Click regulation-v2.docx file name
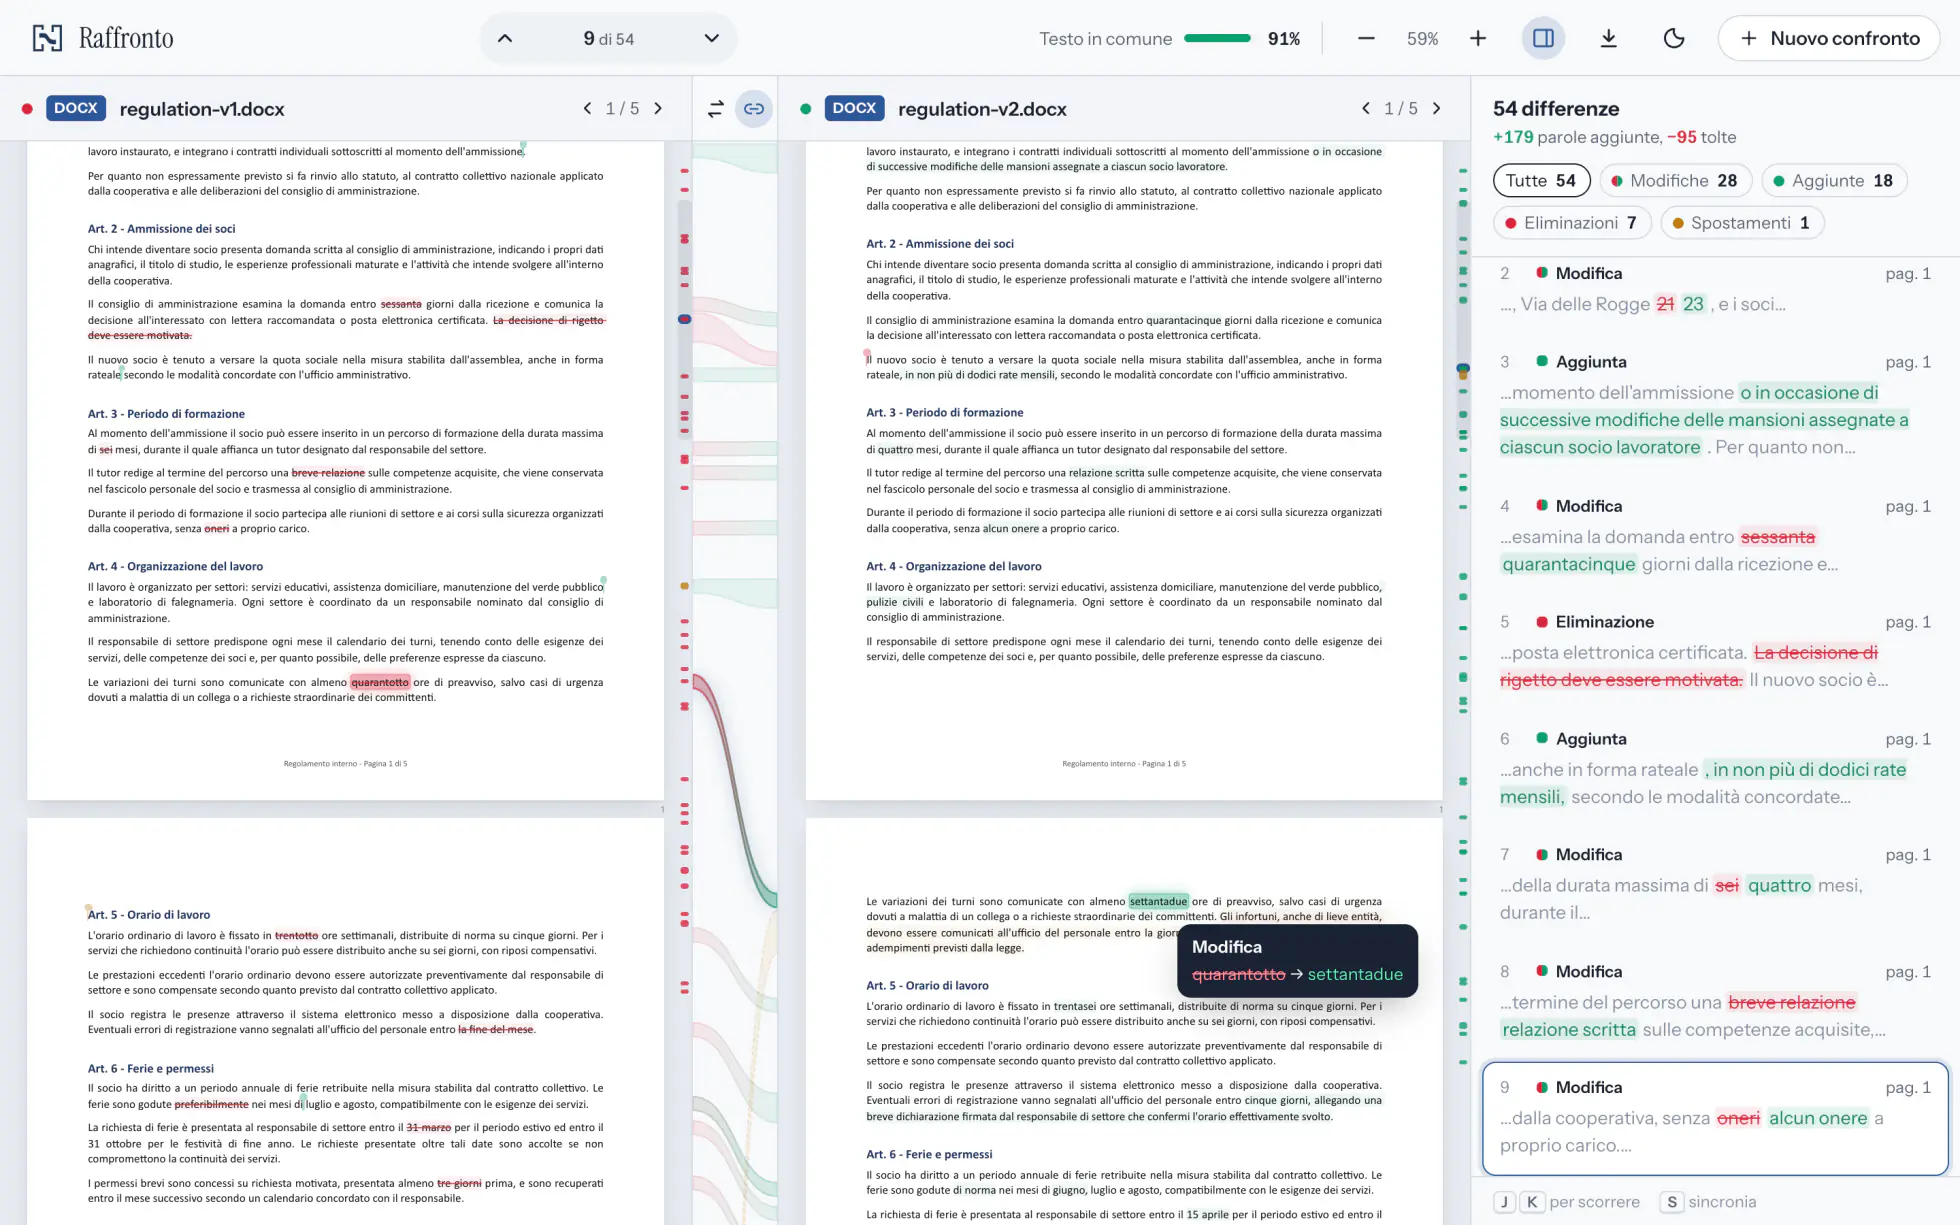The height and width of the screenshot is (1225, 1960). [982, 109]
